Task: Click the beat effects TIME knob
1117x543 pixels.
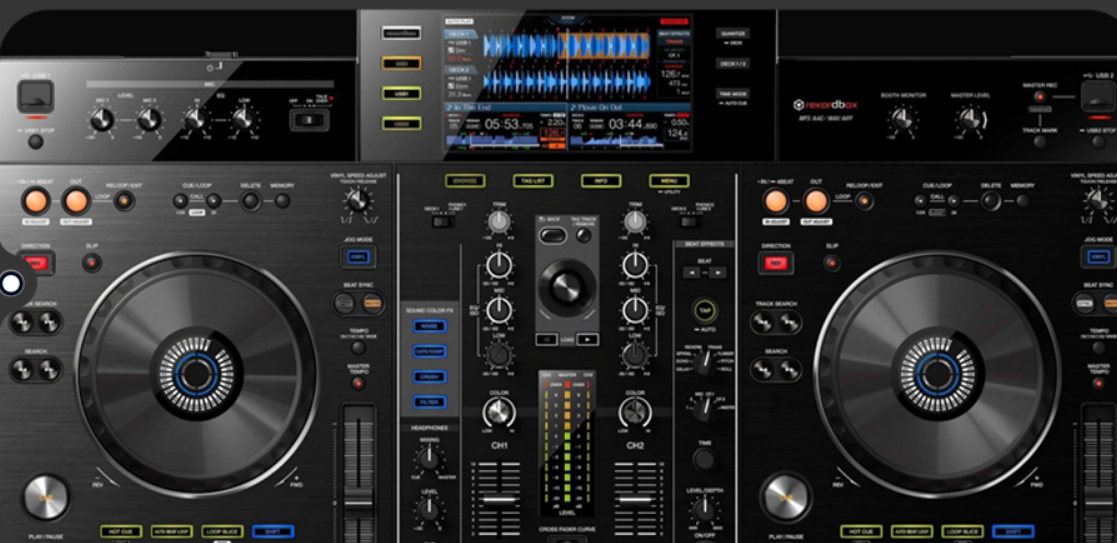Action: coord(705,460)
